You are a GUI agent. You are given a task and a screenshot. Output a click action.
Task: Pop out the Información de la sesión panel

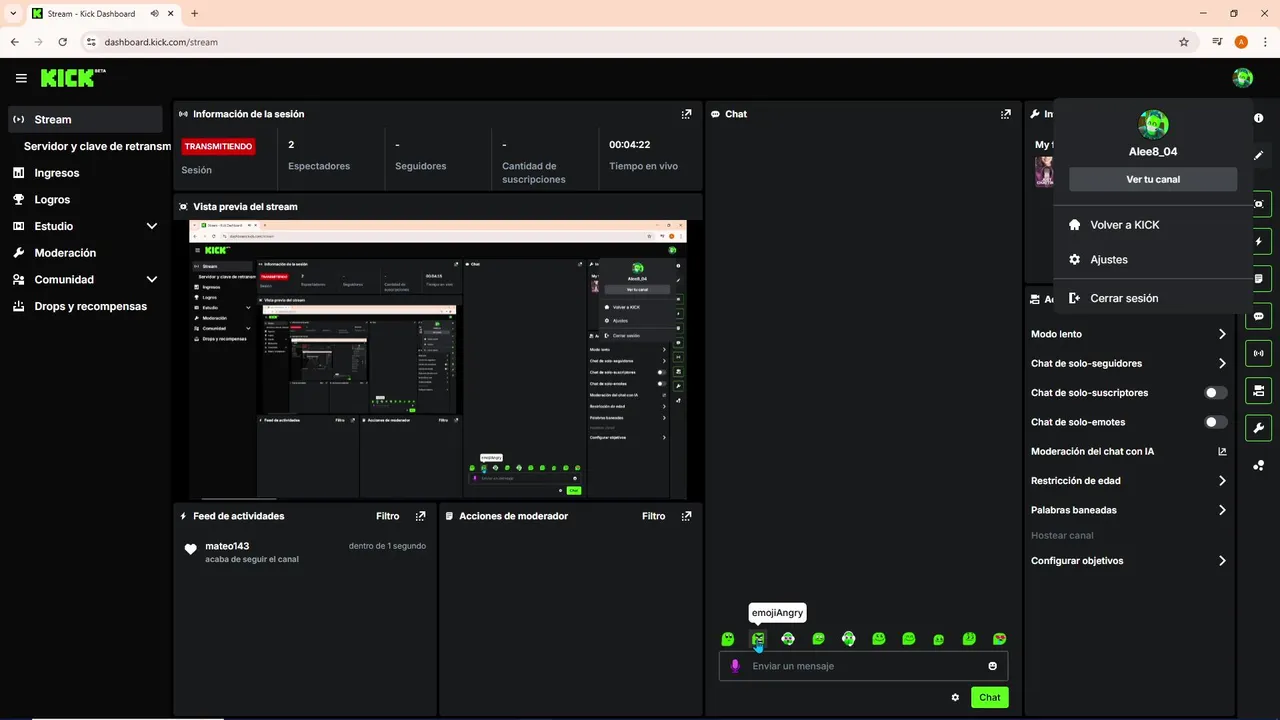(686, 114)
